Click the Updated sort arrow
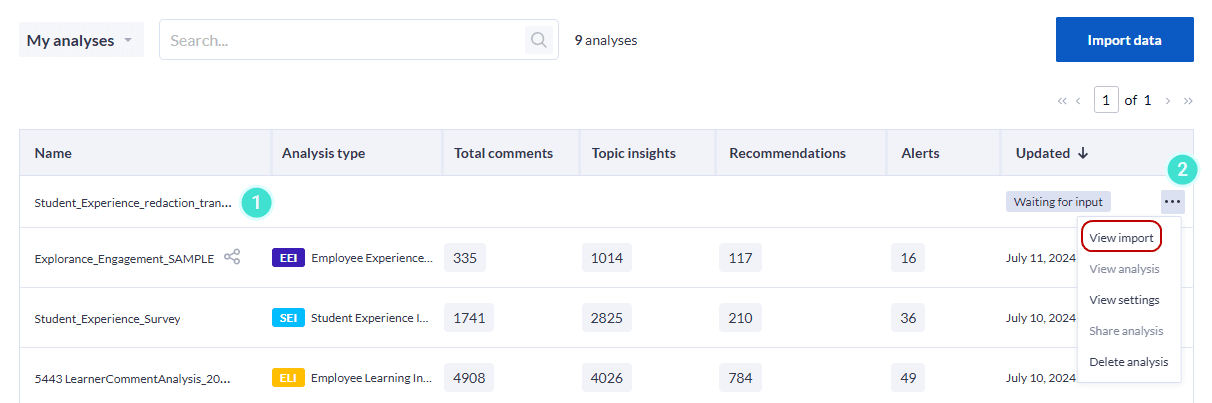The height and width of the screenshot is (403, 1212). point(1083,153)
